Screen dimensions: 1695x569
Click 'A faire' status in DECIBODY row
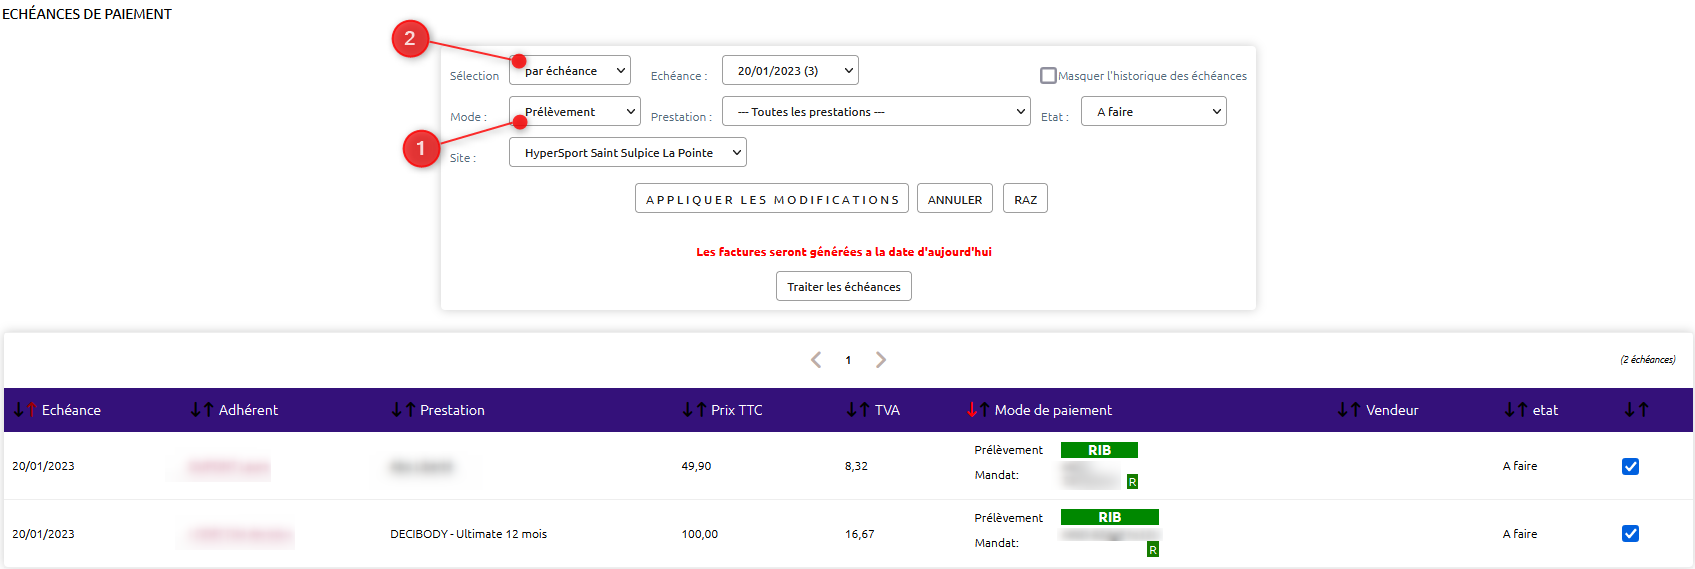(x=1520, y=534)
